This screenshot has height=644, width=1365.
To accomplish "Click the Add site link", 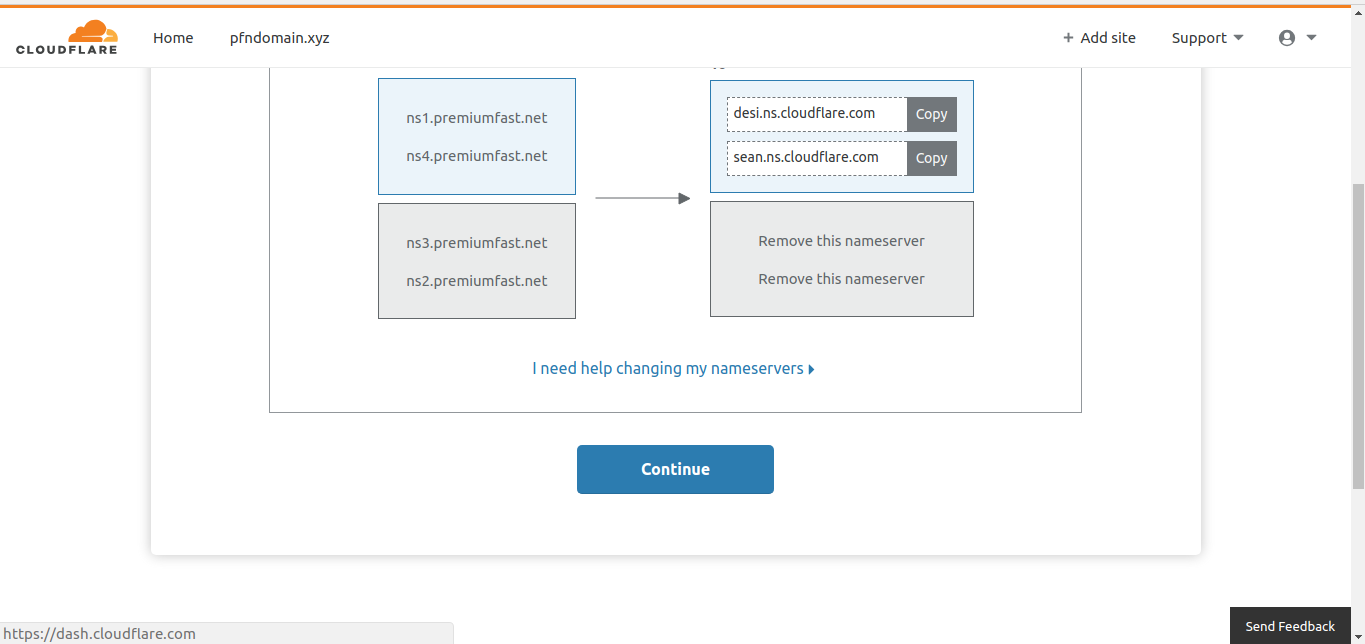I will point(1108,38).
